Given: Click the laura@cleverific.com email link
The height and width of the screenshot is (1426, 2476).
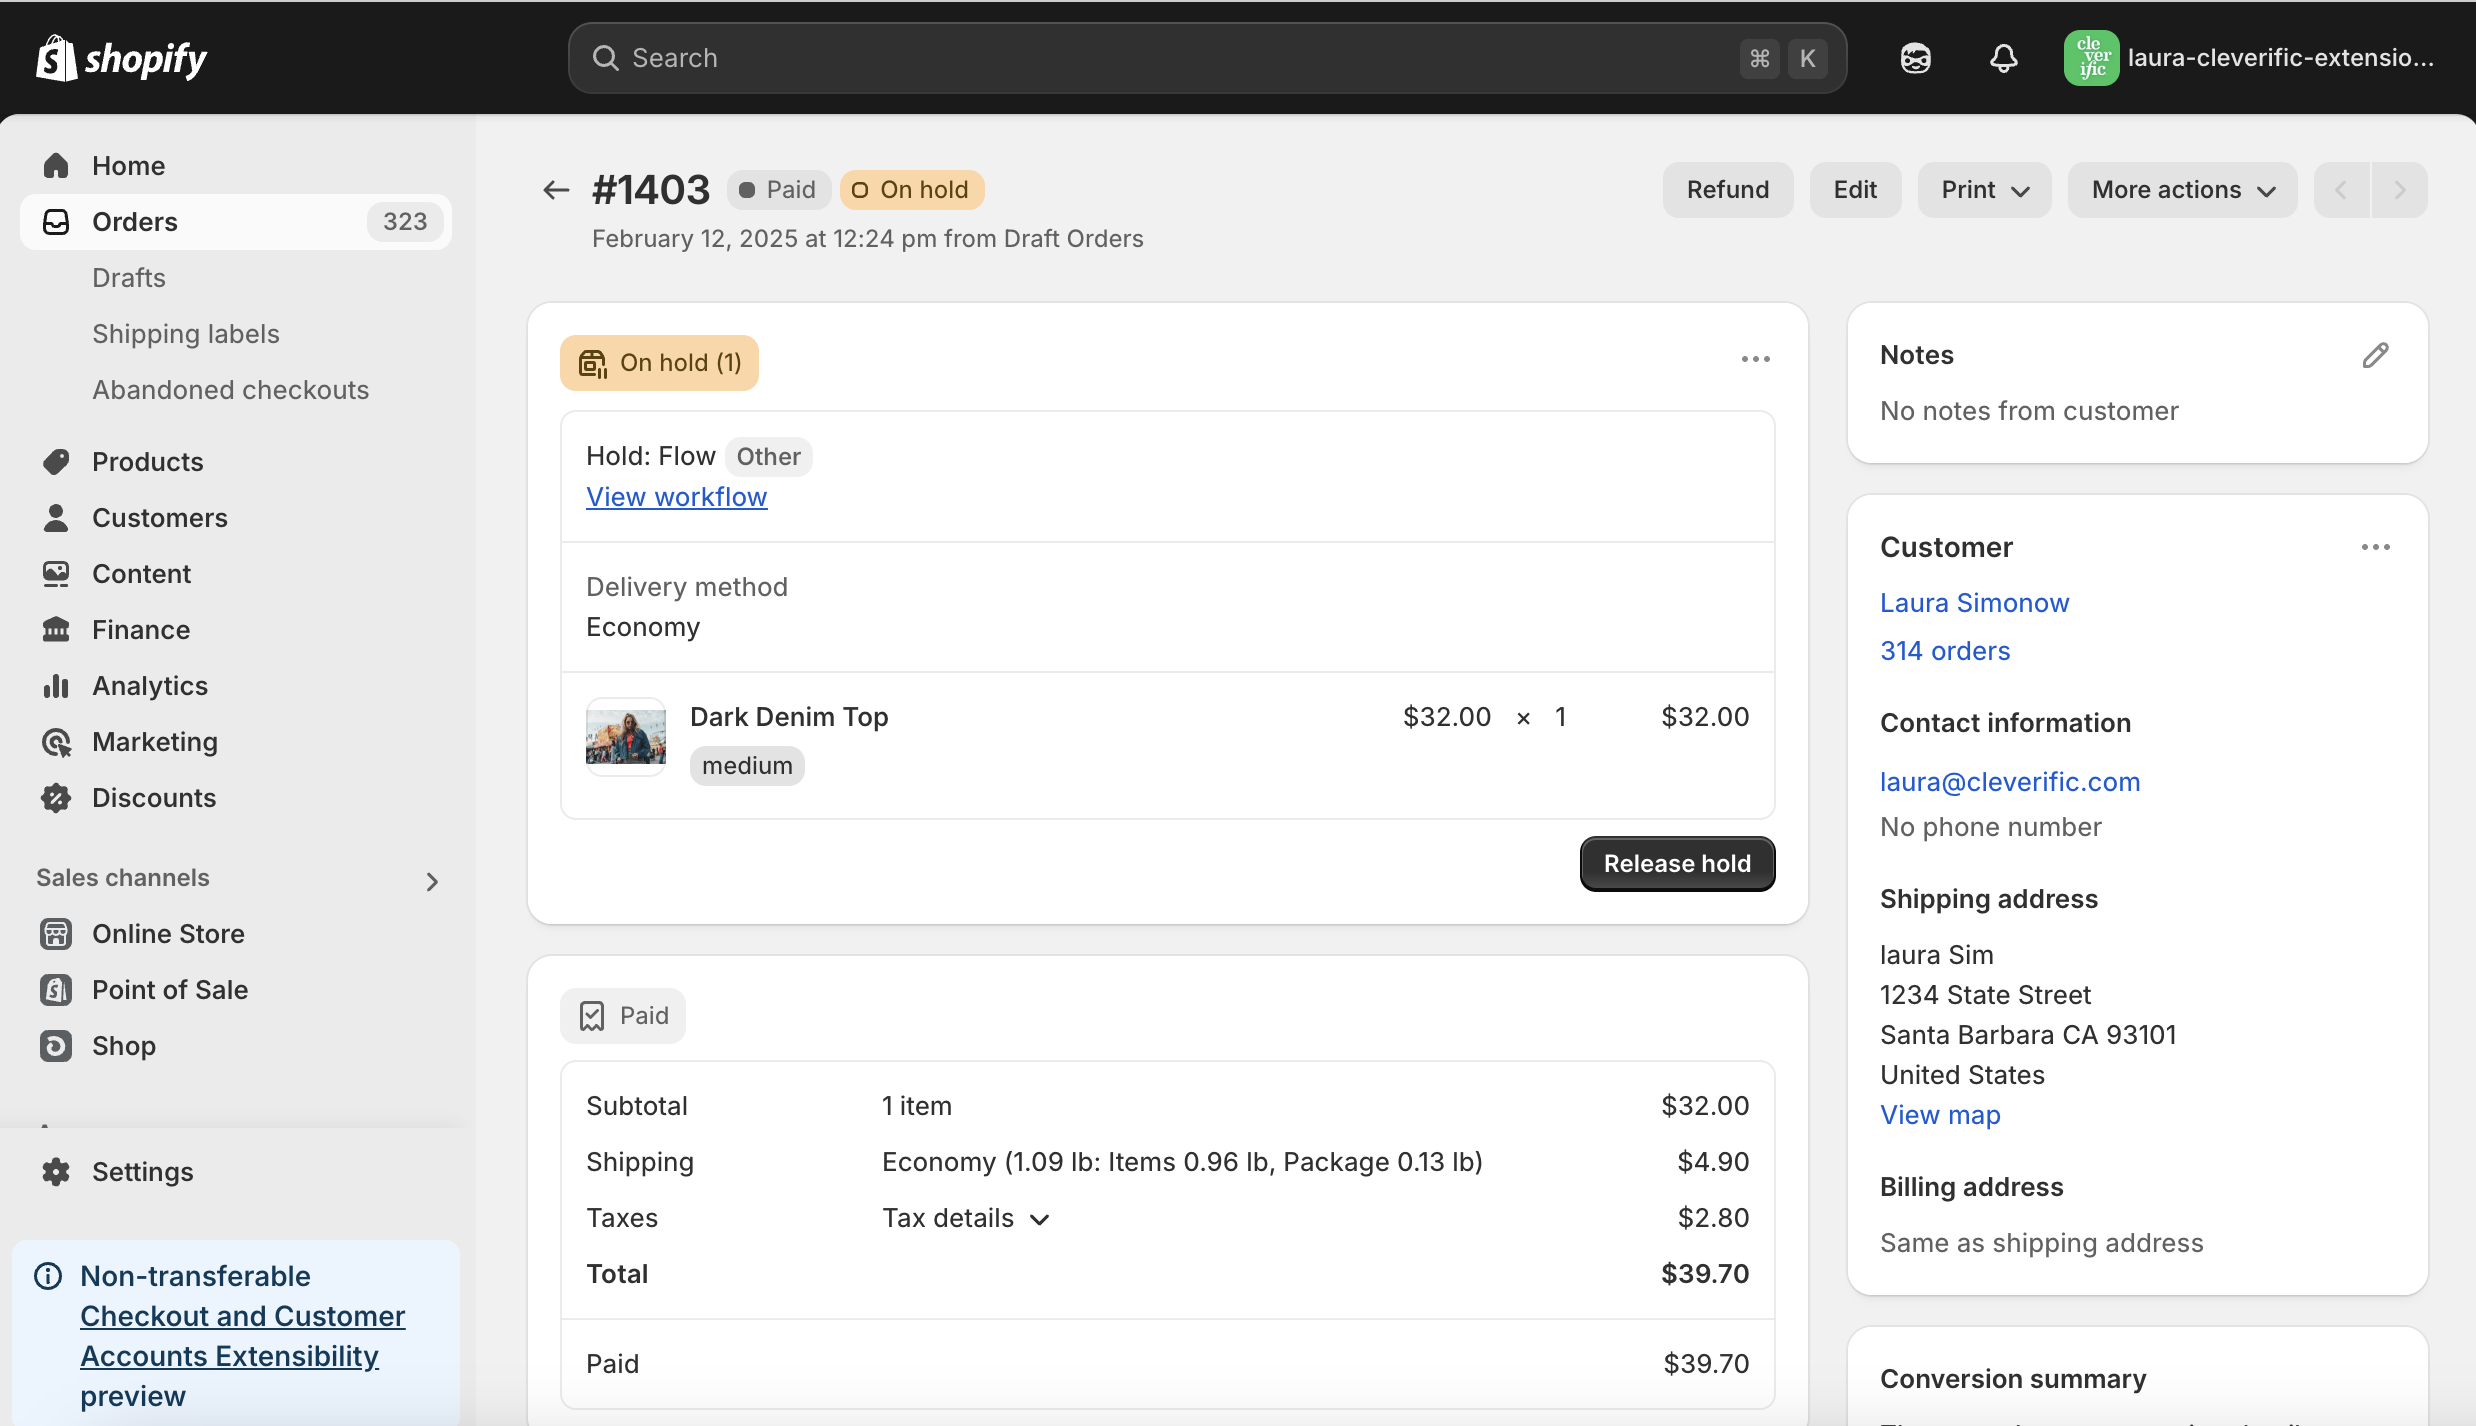Looking at the screenshot, I should [x=2010, y=782].
